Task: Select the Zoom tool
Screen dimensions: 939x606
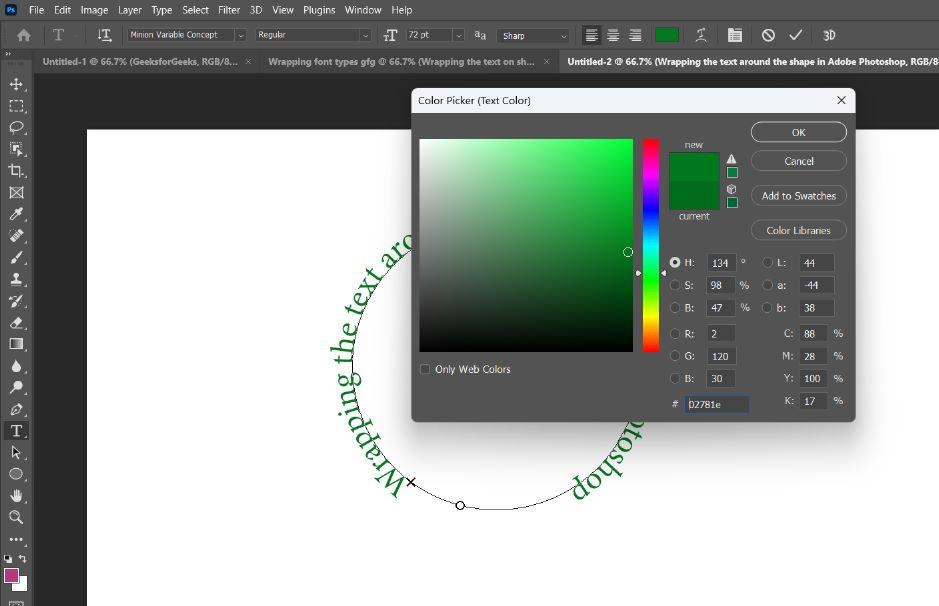Action: coord(16,517)
